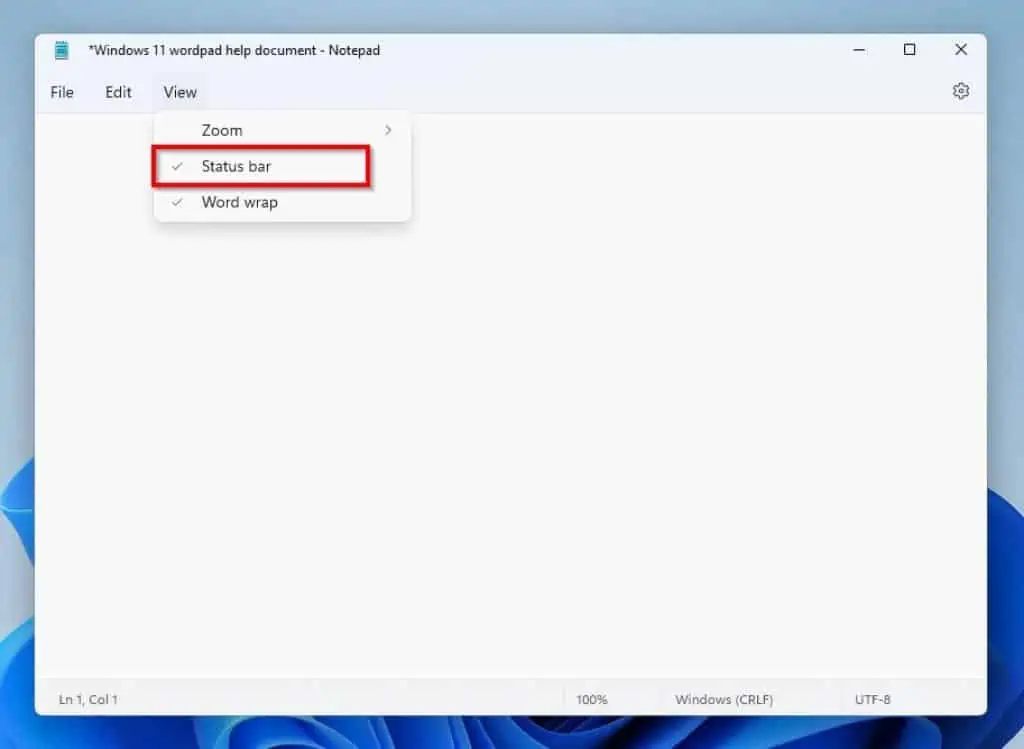Open the File menu
The image size is (1024, 749).
click(62, 92)
